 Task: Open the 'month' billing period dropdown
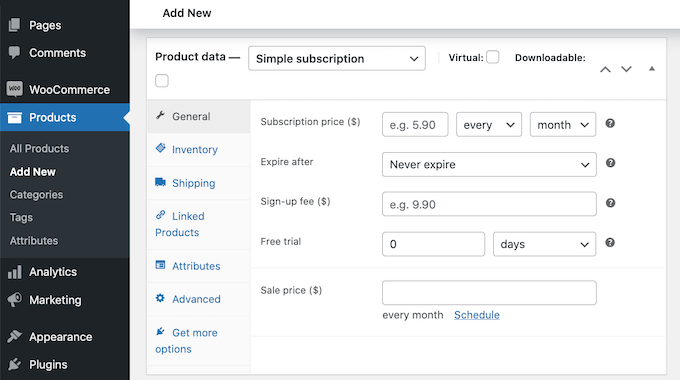tap(562, 124)
